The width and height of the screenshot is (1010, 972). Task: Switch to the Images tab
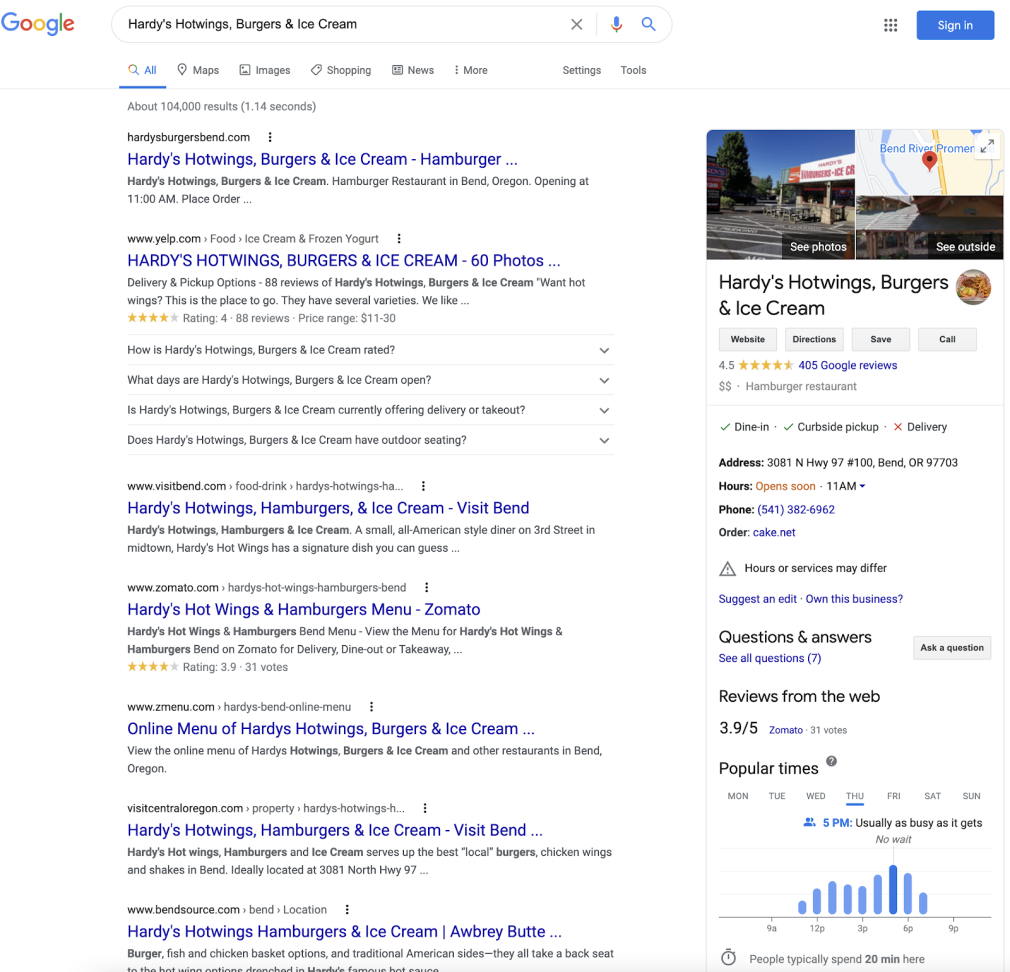pos(265,70)
